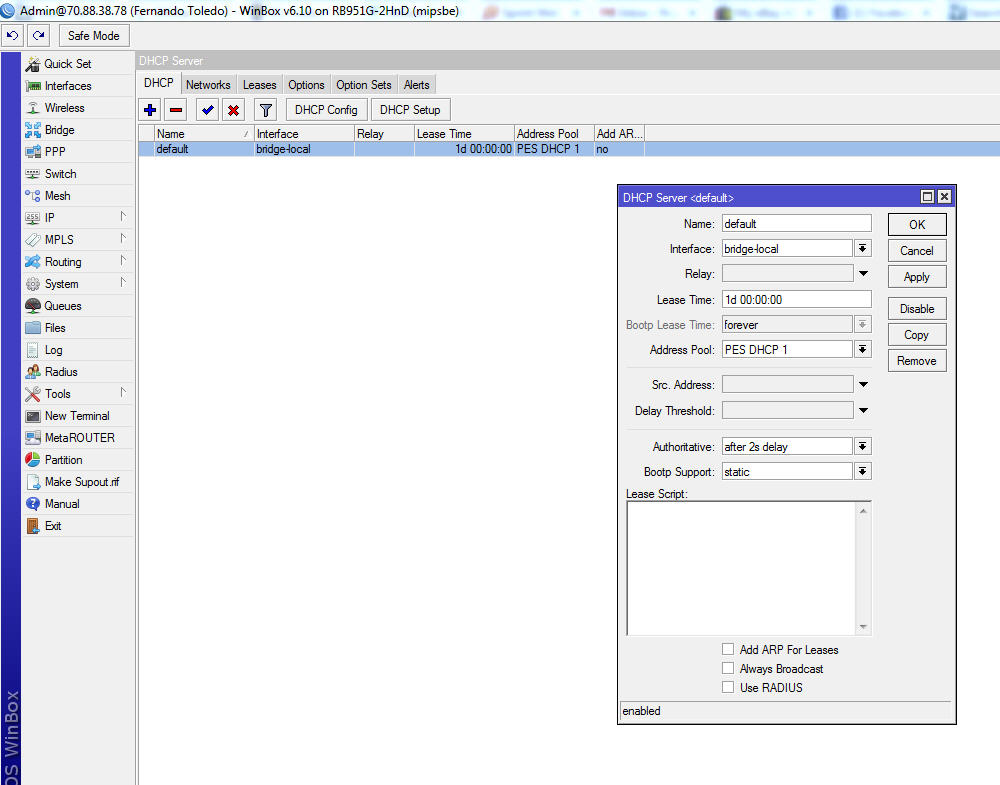Image resolution: width=1000 pixels, height=785 pixels.
Task: Click the Disable button in dialog
Action: (917, 309)
